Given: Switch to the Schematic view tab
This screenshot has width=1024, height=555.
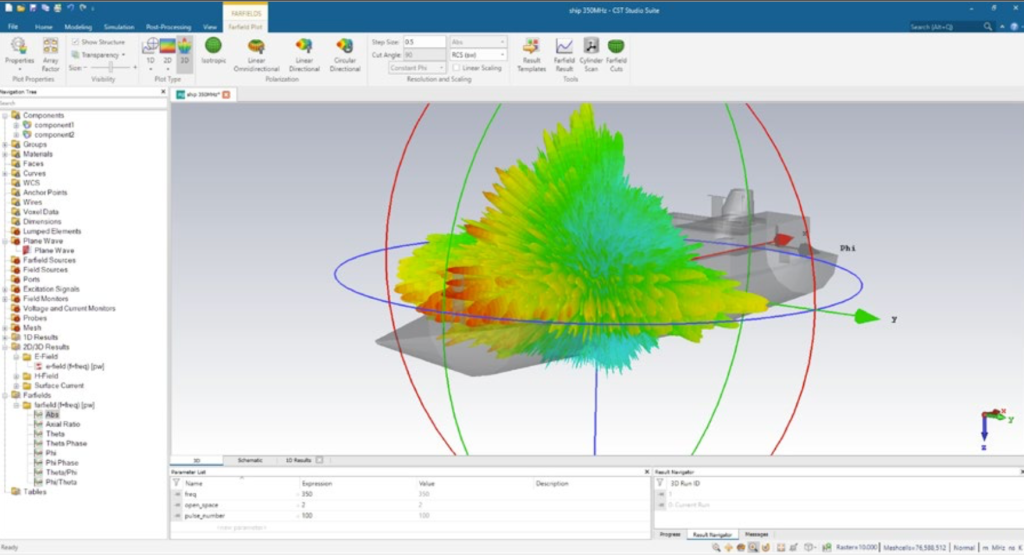Looking at the screenshot, I should (250, 460).
